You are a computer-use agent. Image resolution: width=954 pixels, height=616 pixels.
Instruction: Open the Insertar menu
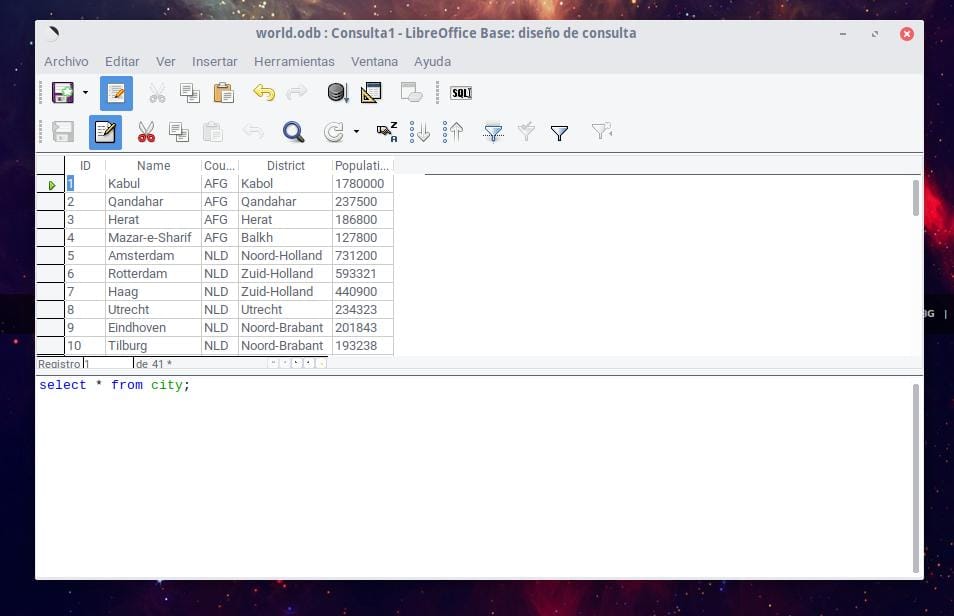214,61
